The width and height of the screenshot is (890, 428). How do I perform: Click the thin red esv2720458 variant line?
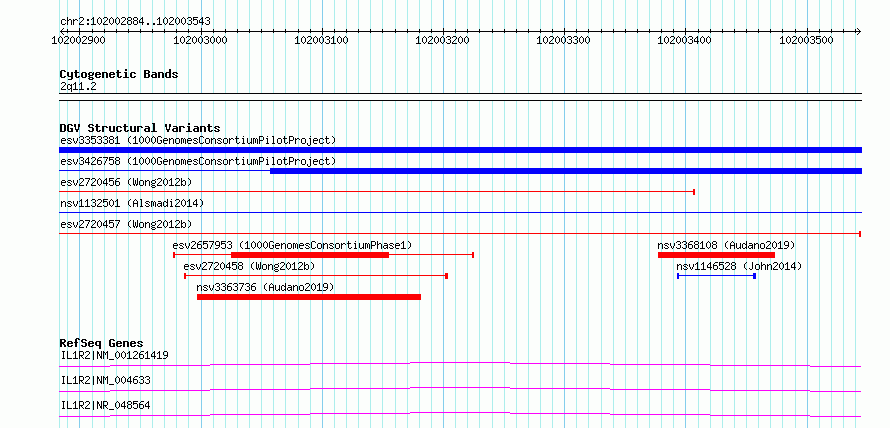click(x=316, y=276)
